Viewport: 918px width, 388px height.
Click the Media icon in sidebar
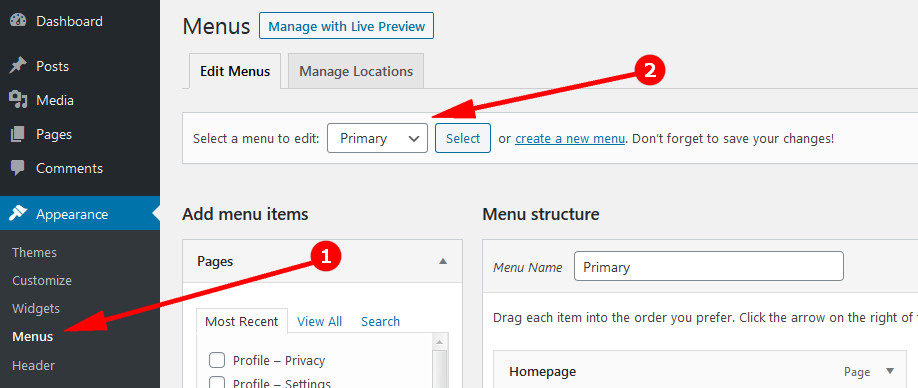pyautogui.click(x=18, y=100)
